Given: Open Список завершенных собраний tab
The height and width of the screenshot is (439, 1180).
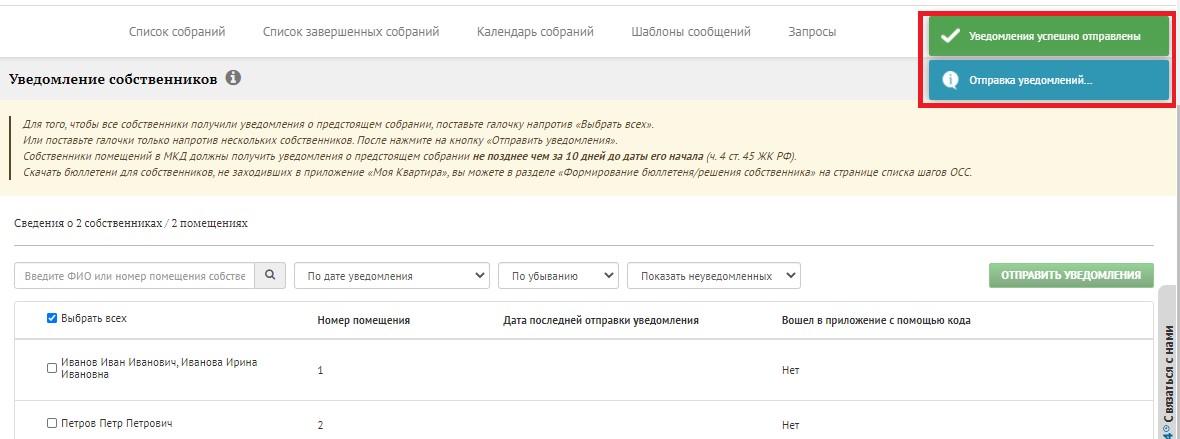Looking at the screenshot, I should pos(351,32).
